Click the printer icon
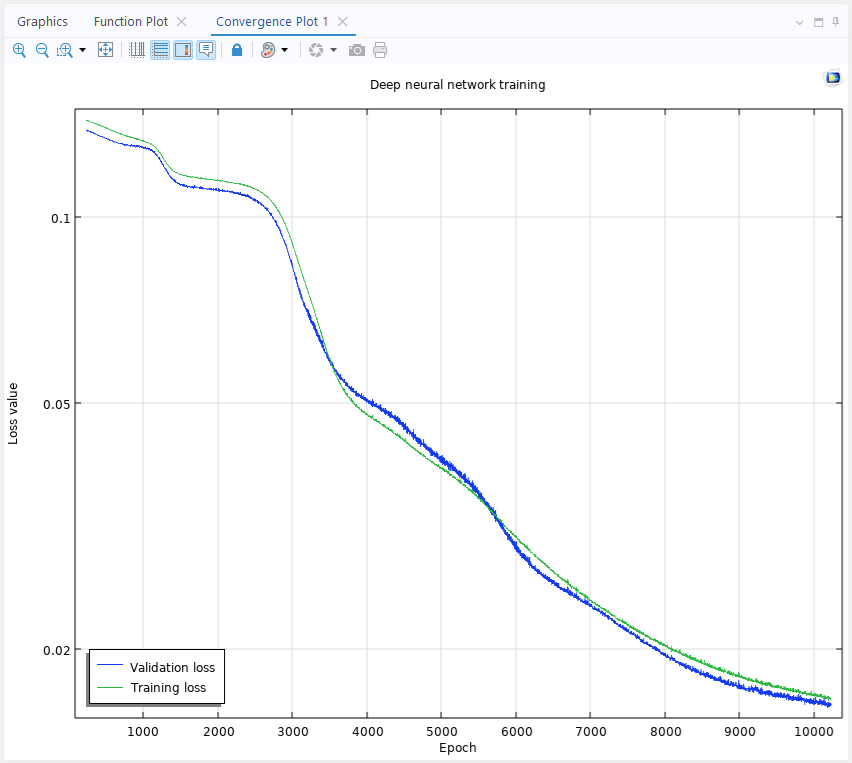 [x=380, y=50]
